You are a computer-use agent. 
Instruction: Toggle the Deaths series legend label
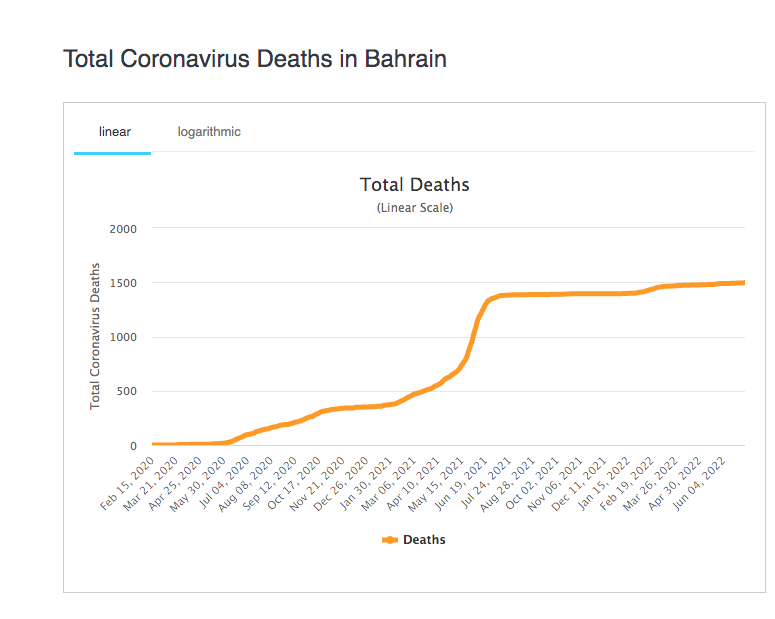(424, 540)
